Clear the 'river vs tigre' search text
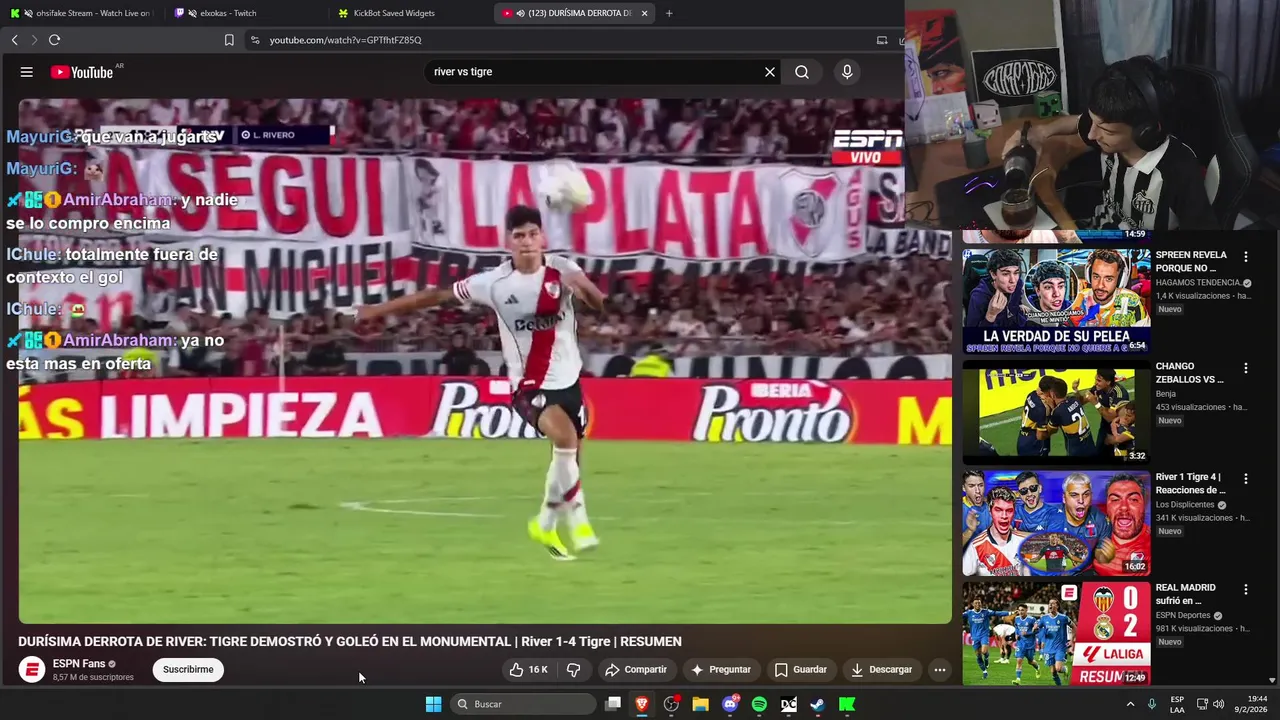 pyautogui.click(x=770, y=72)
